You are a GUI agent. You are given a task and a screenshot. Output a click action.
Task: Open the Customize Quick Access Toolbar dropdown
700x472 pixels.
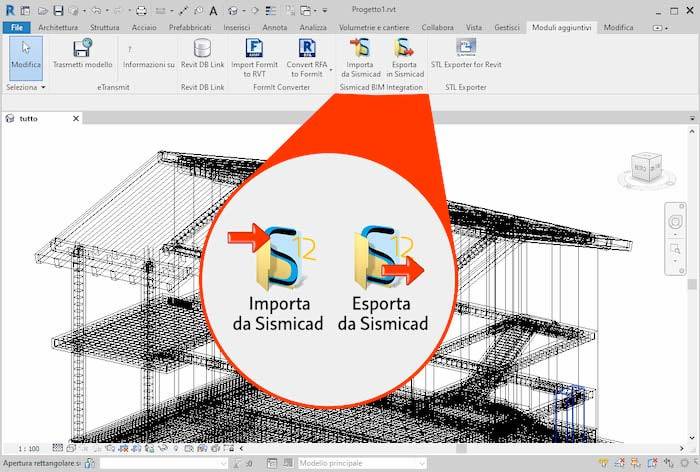coord(325,10)
